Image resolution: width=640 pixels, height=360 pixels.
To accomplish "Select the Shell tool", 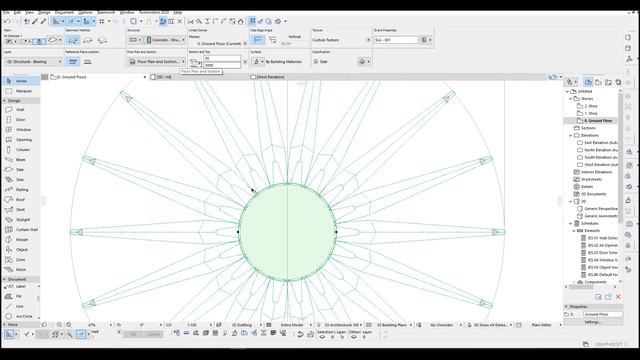I will click(20, 209).
